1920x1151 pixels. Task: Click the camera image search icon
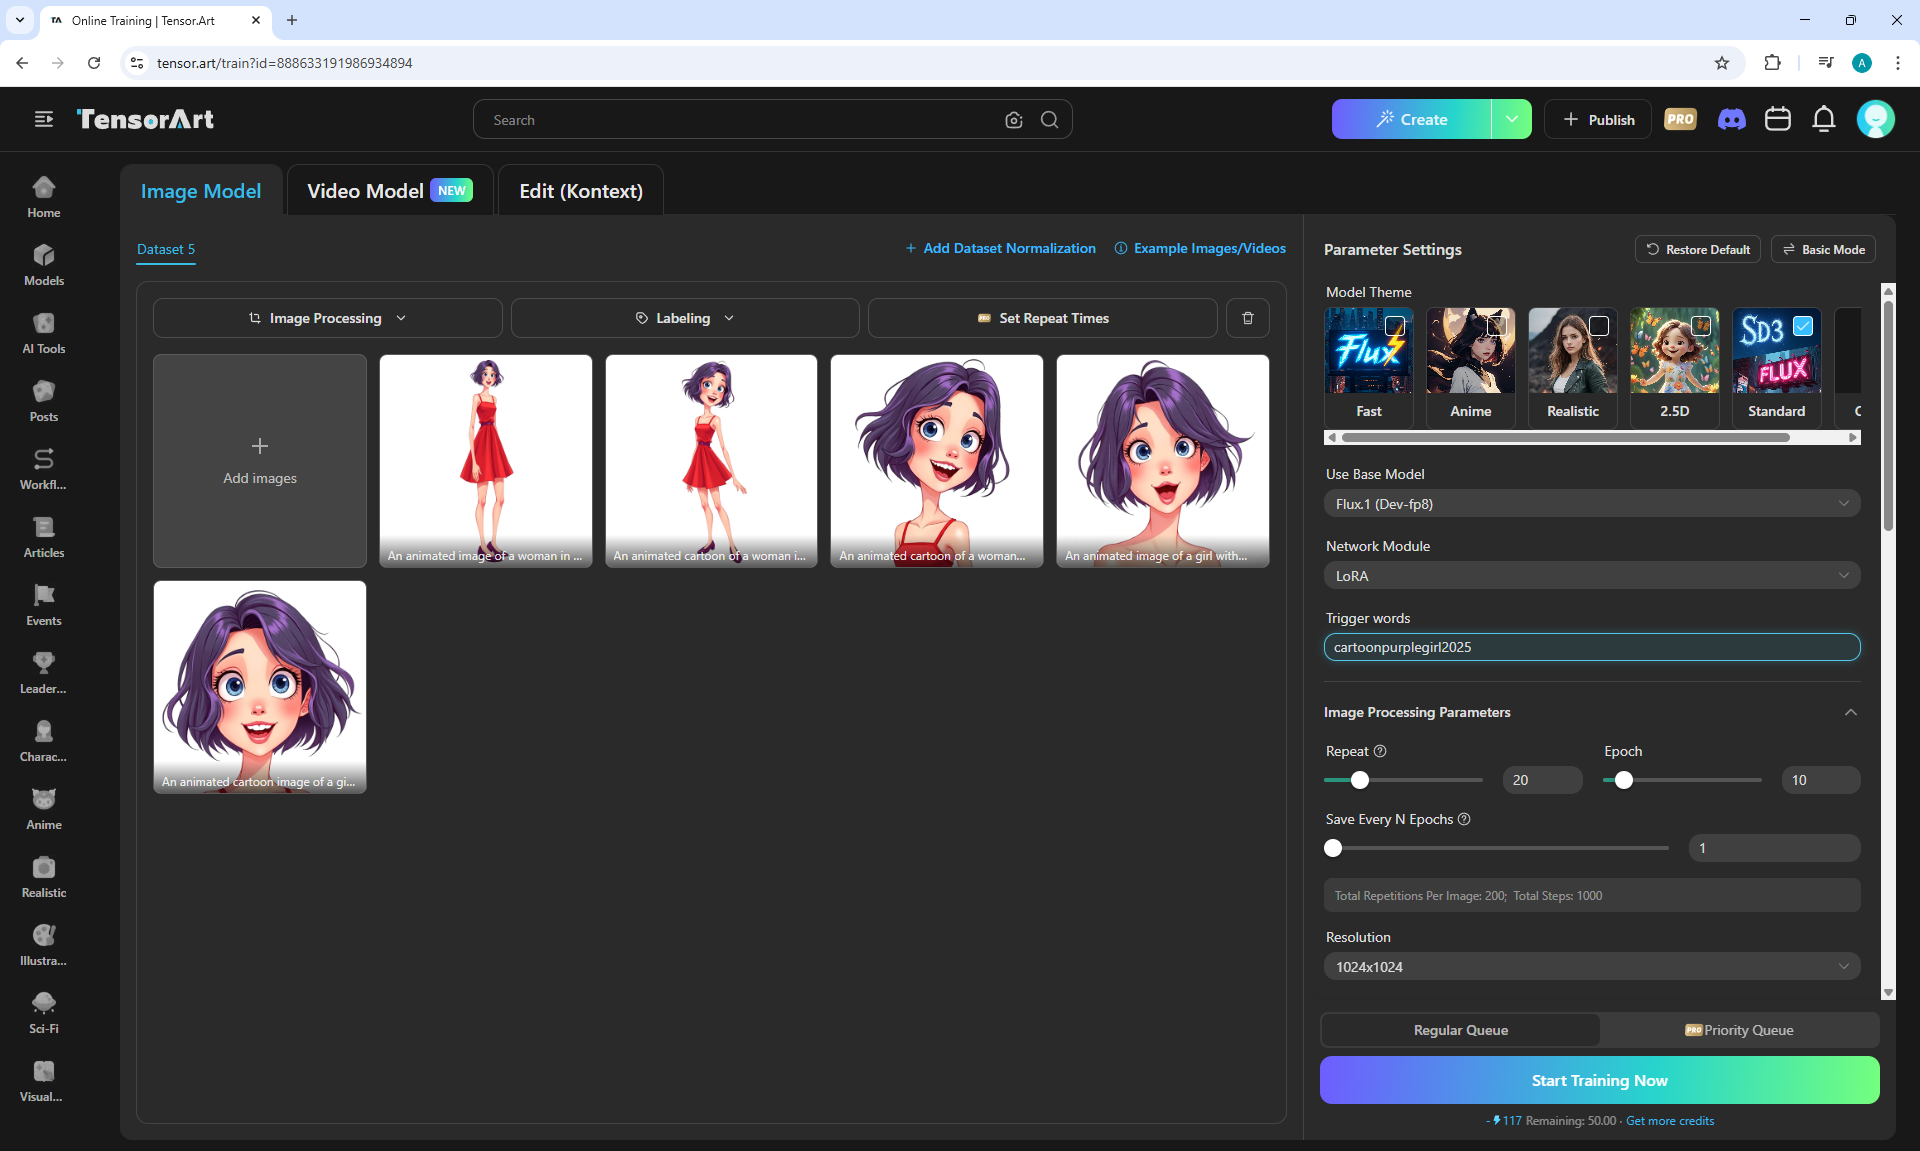[x=1013, y=120]
